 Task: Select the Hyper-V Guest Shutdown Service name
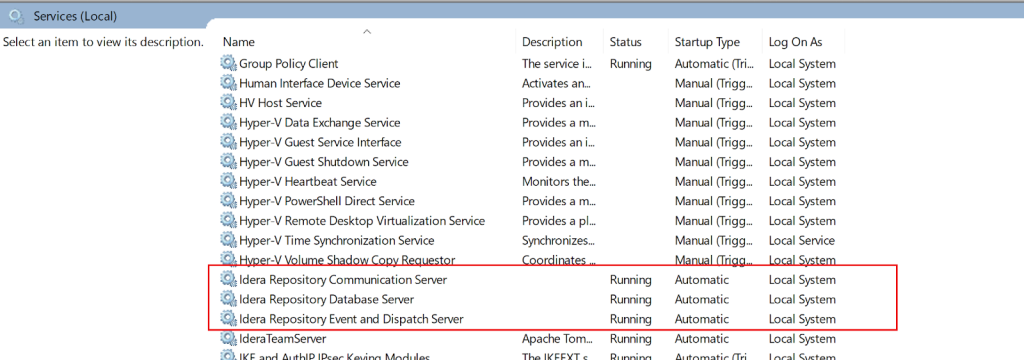pyautogui.click(x=323, y=162)
